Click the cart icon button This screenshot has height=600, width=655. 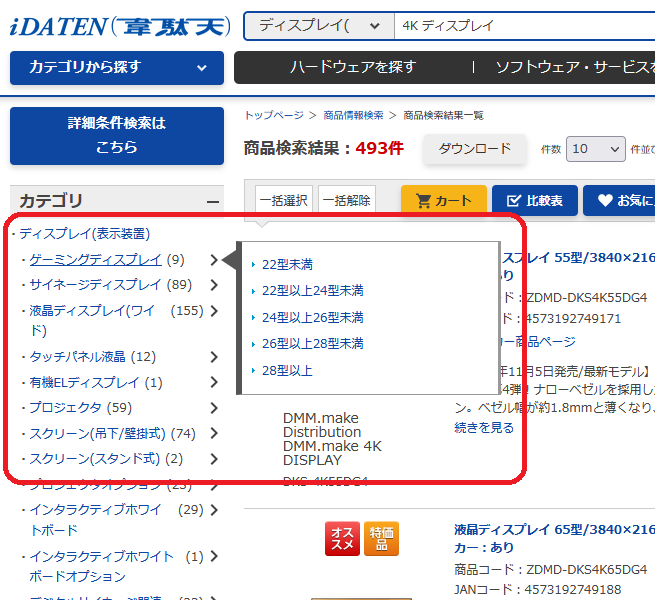[443, 200]
